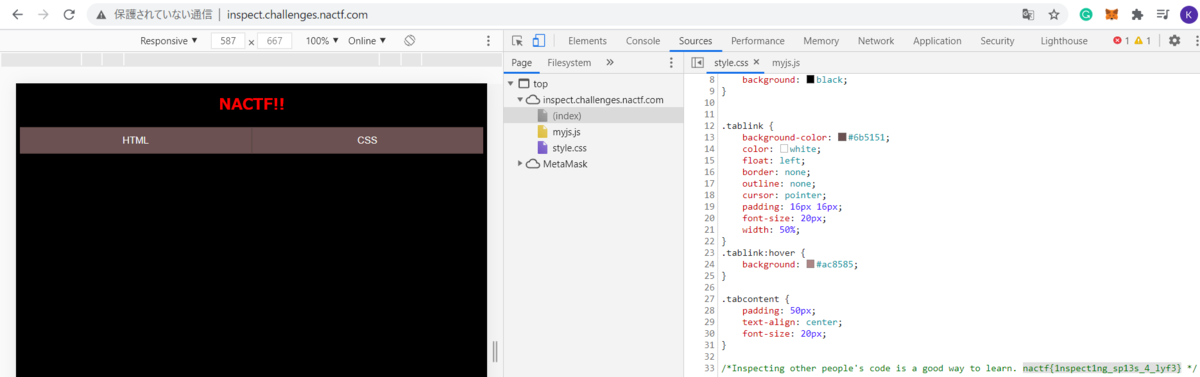The height and width of the screenshot is (377, 1200).
Task: Open the white color swatch on line 14
Action: (x=785, y=149)
